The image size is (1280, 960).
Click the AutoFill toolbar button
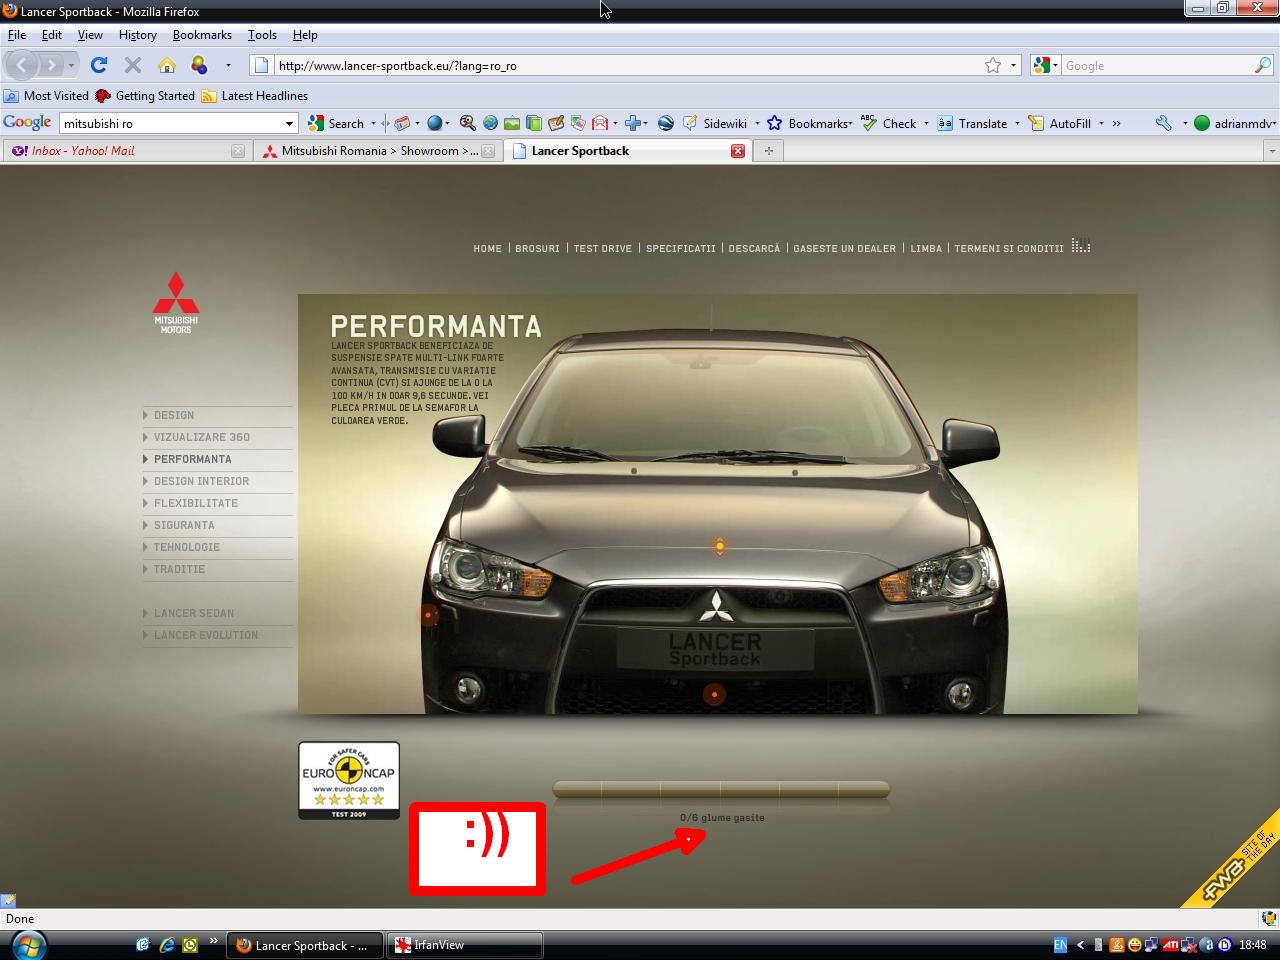[x=1060, y=124]
